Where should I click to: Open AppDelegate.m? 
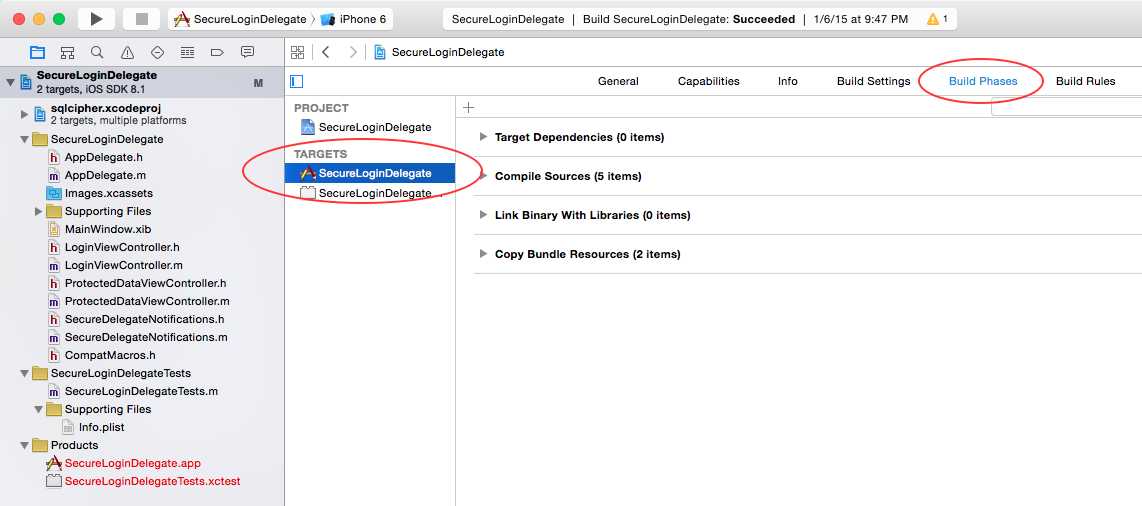[x=105, y=175]
